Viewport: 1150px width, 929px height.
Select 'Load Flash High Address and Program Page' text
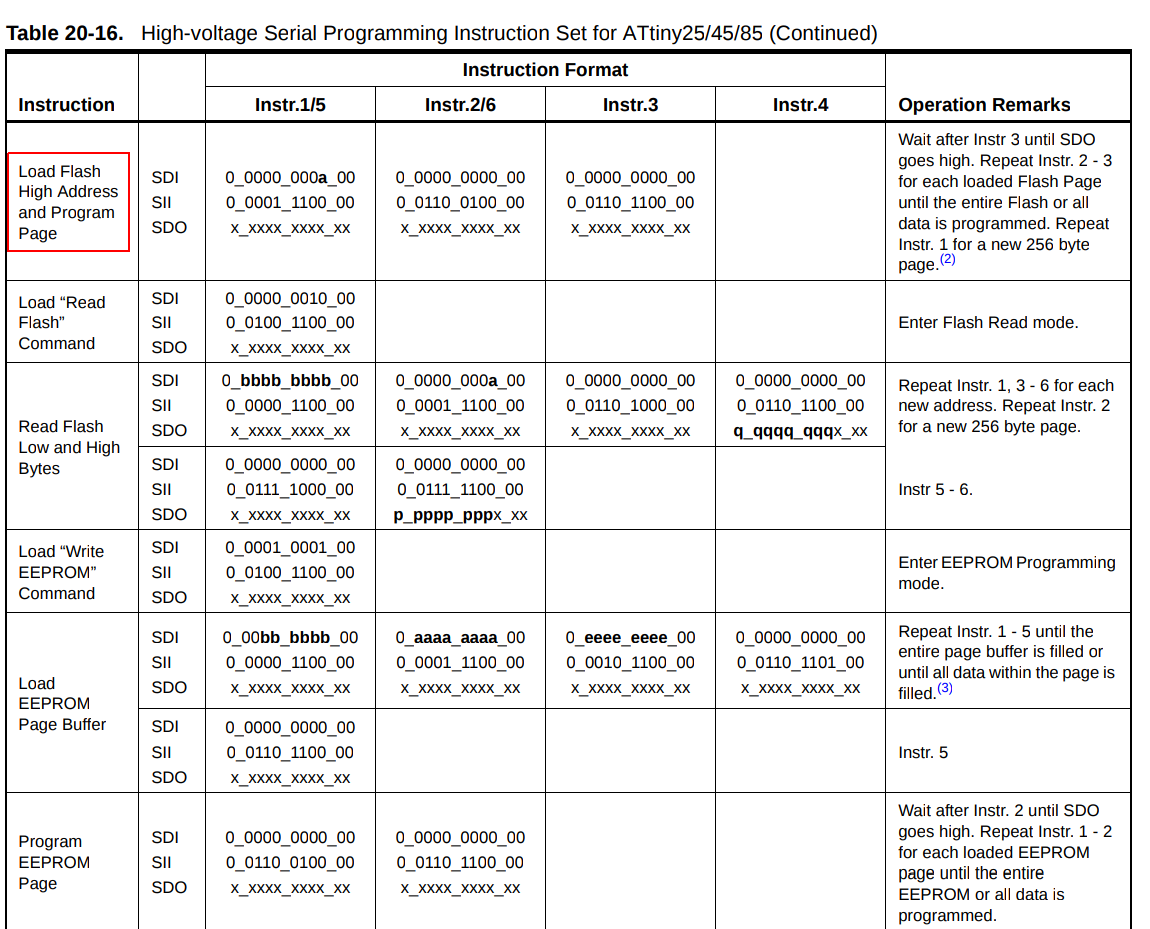[68, 202]
